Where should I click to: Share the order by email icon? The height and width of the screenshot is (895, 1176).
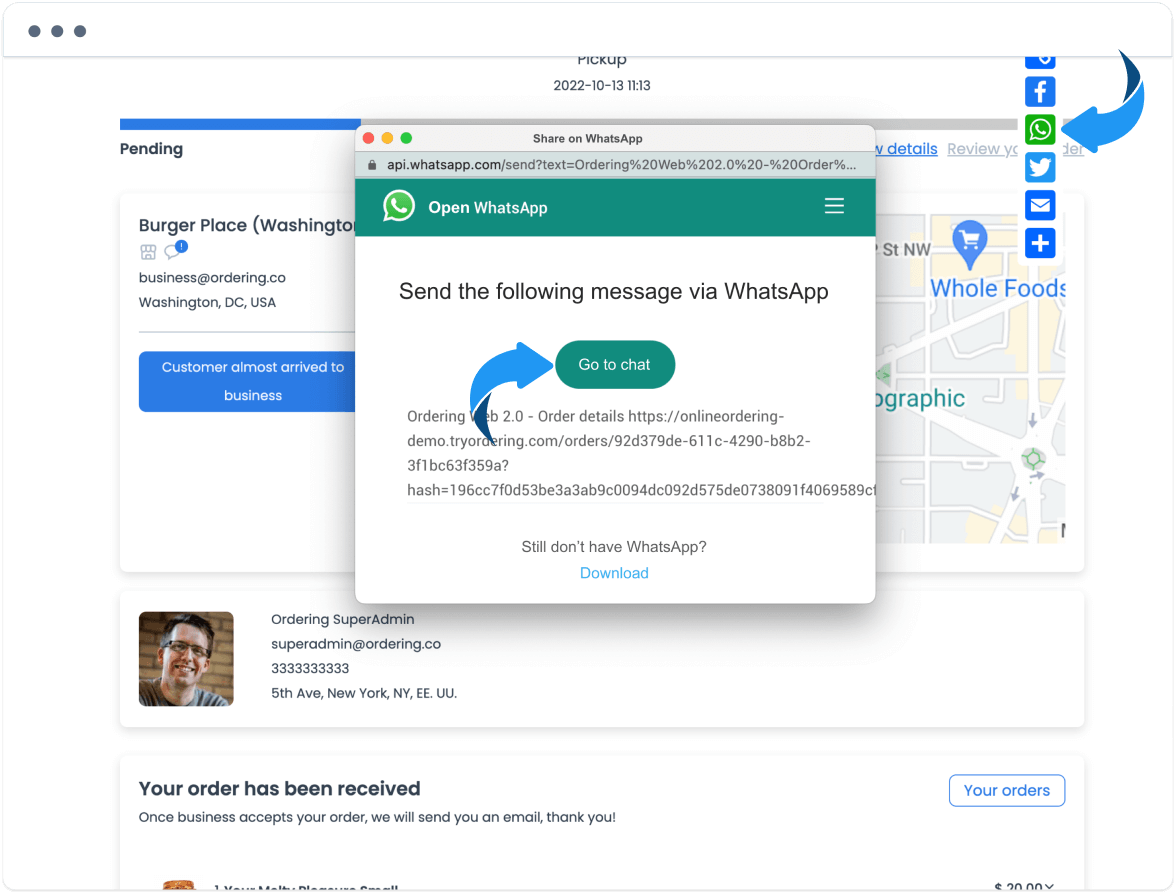click(1040, 206)
